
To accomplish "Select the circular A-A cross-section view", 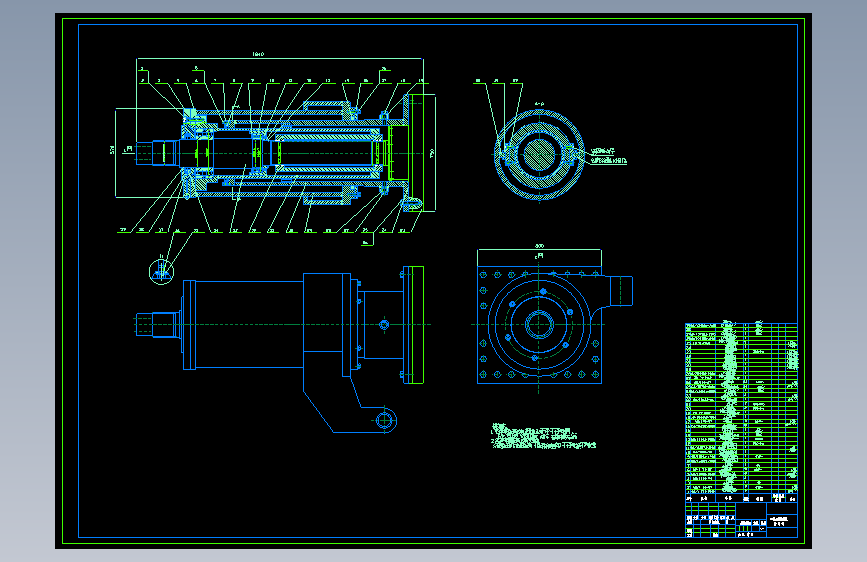I will pos(539,155).
